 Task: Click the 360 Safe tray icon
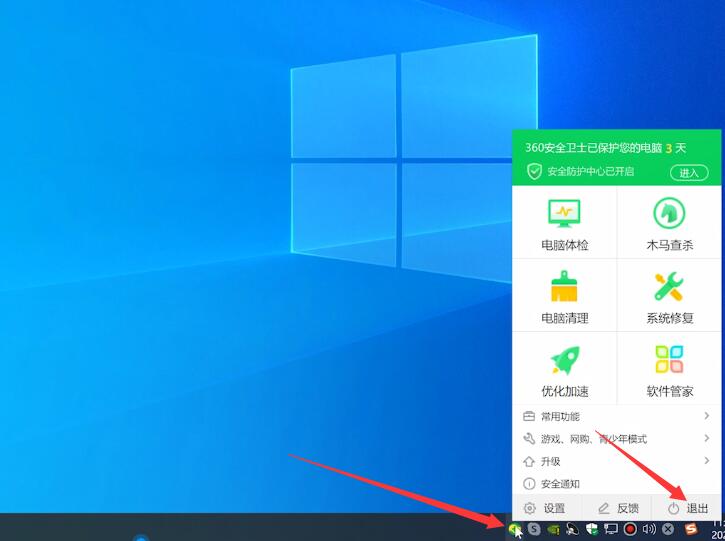514,529
